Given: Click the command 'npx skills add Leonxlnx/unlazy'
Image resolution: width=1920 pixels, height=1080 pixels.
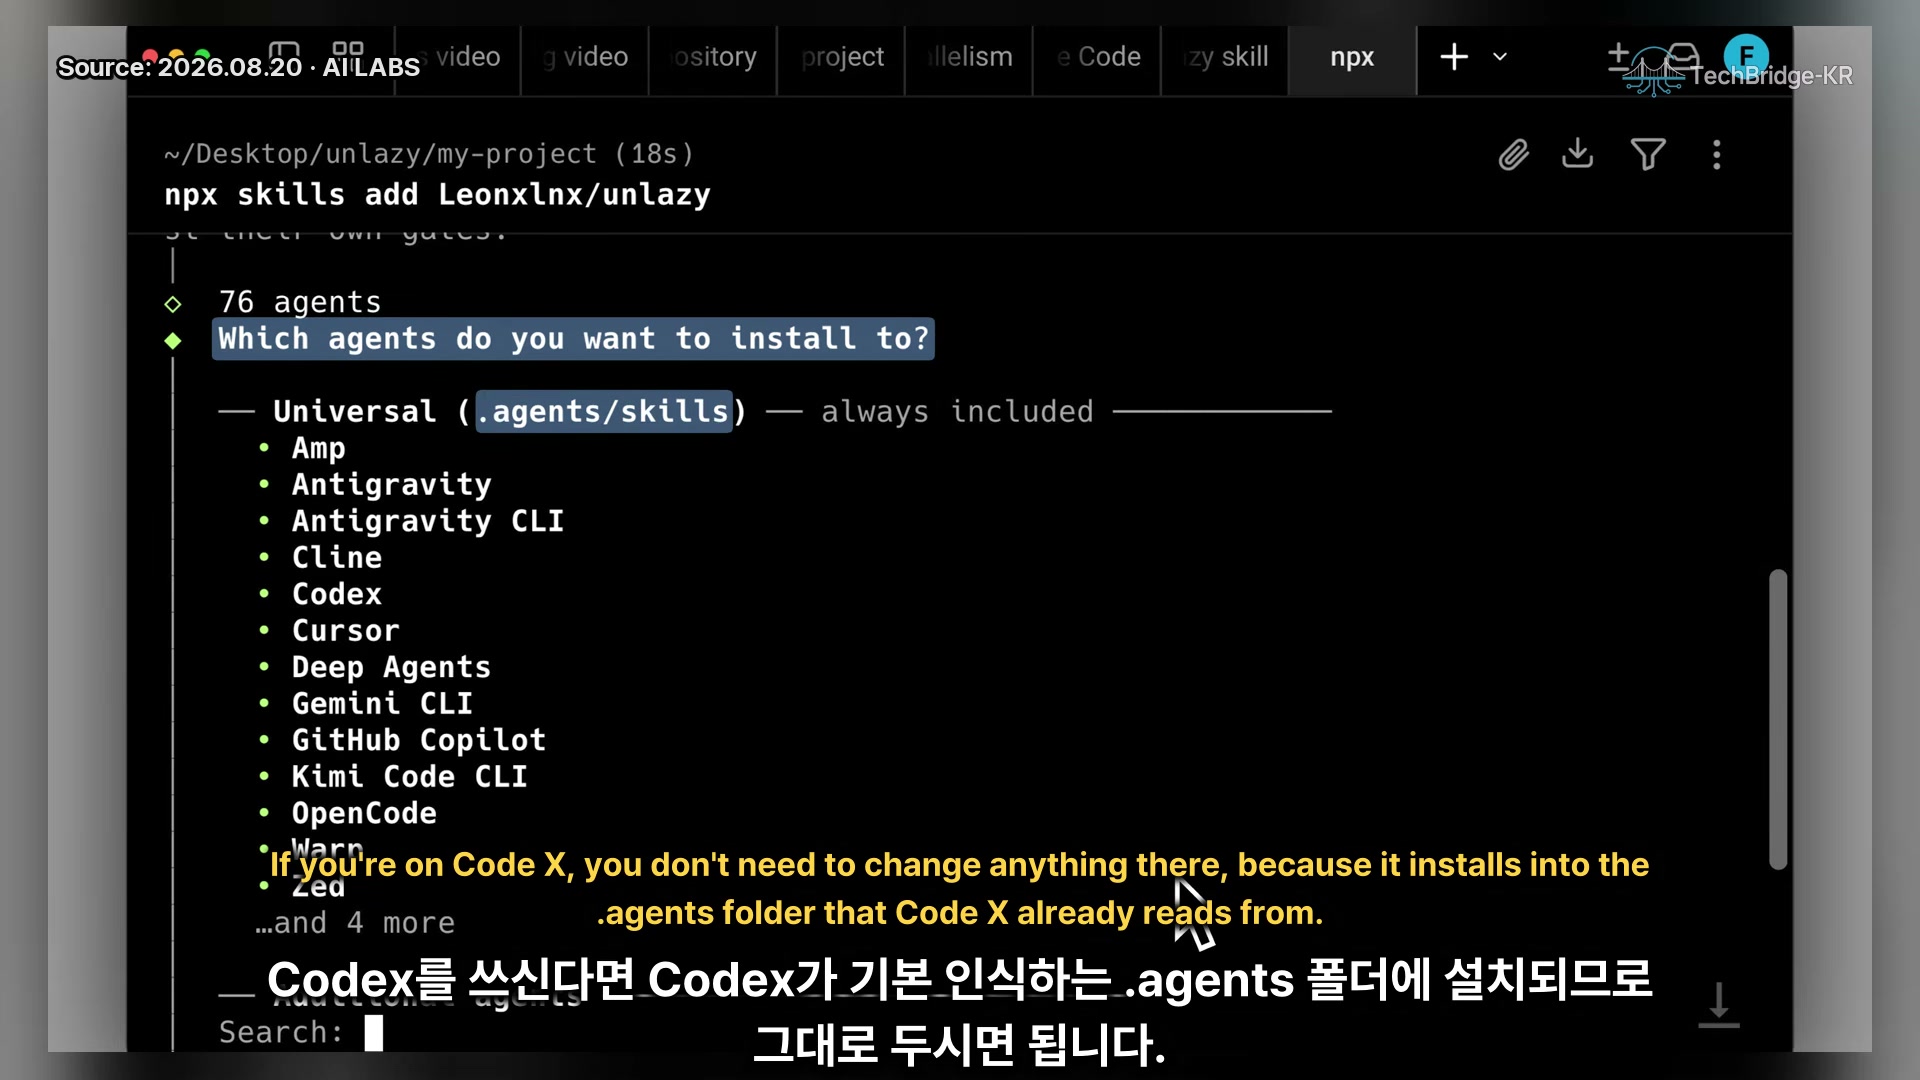Looking at the screenshot, I should (x=437, y=195).
